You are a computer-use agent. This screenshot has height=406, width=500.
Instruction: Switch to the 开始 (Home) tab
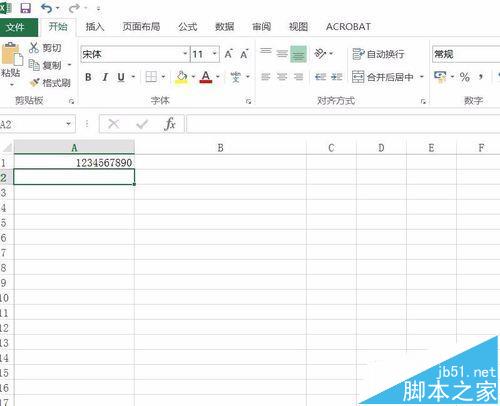coord(58,27)
